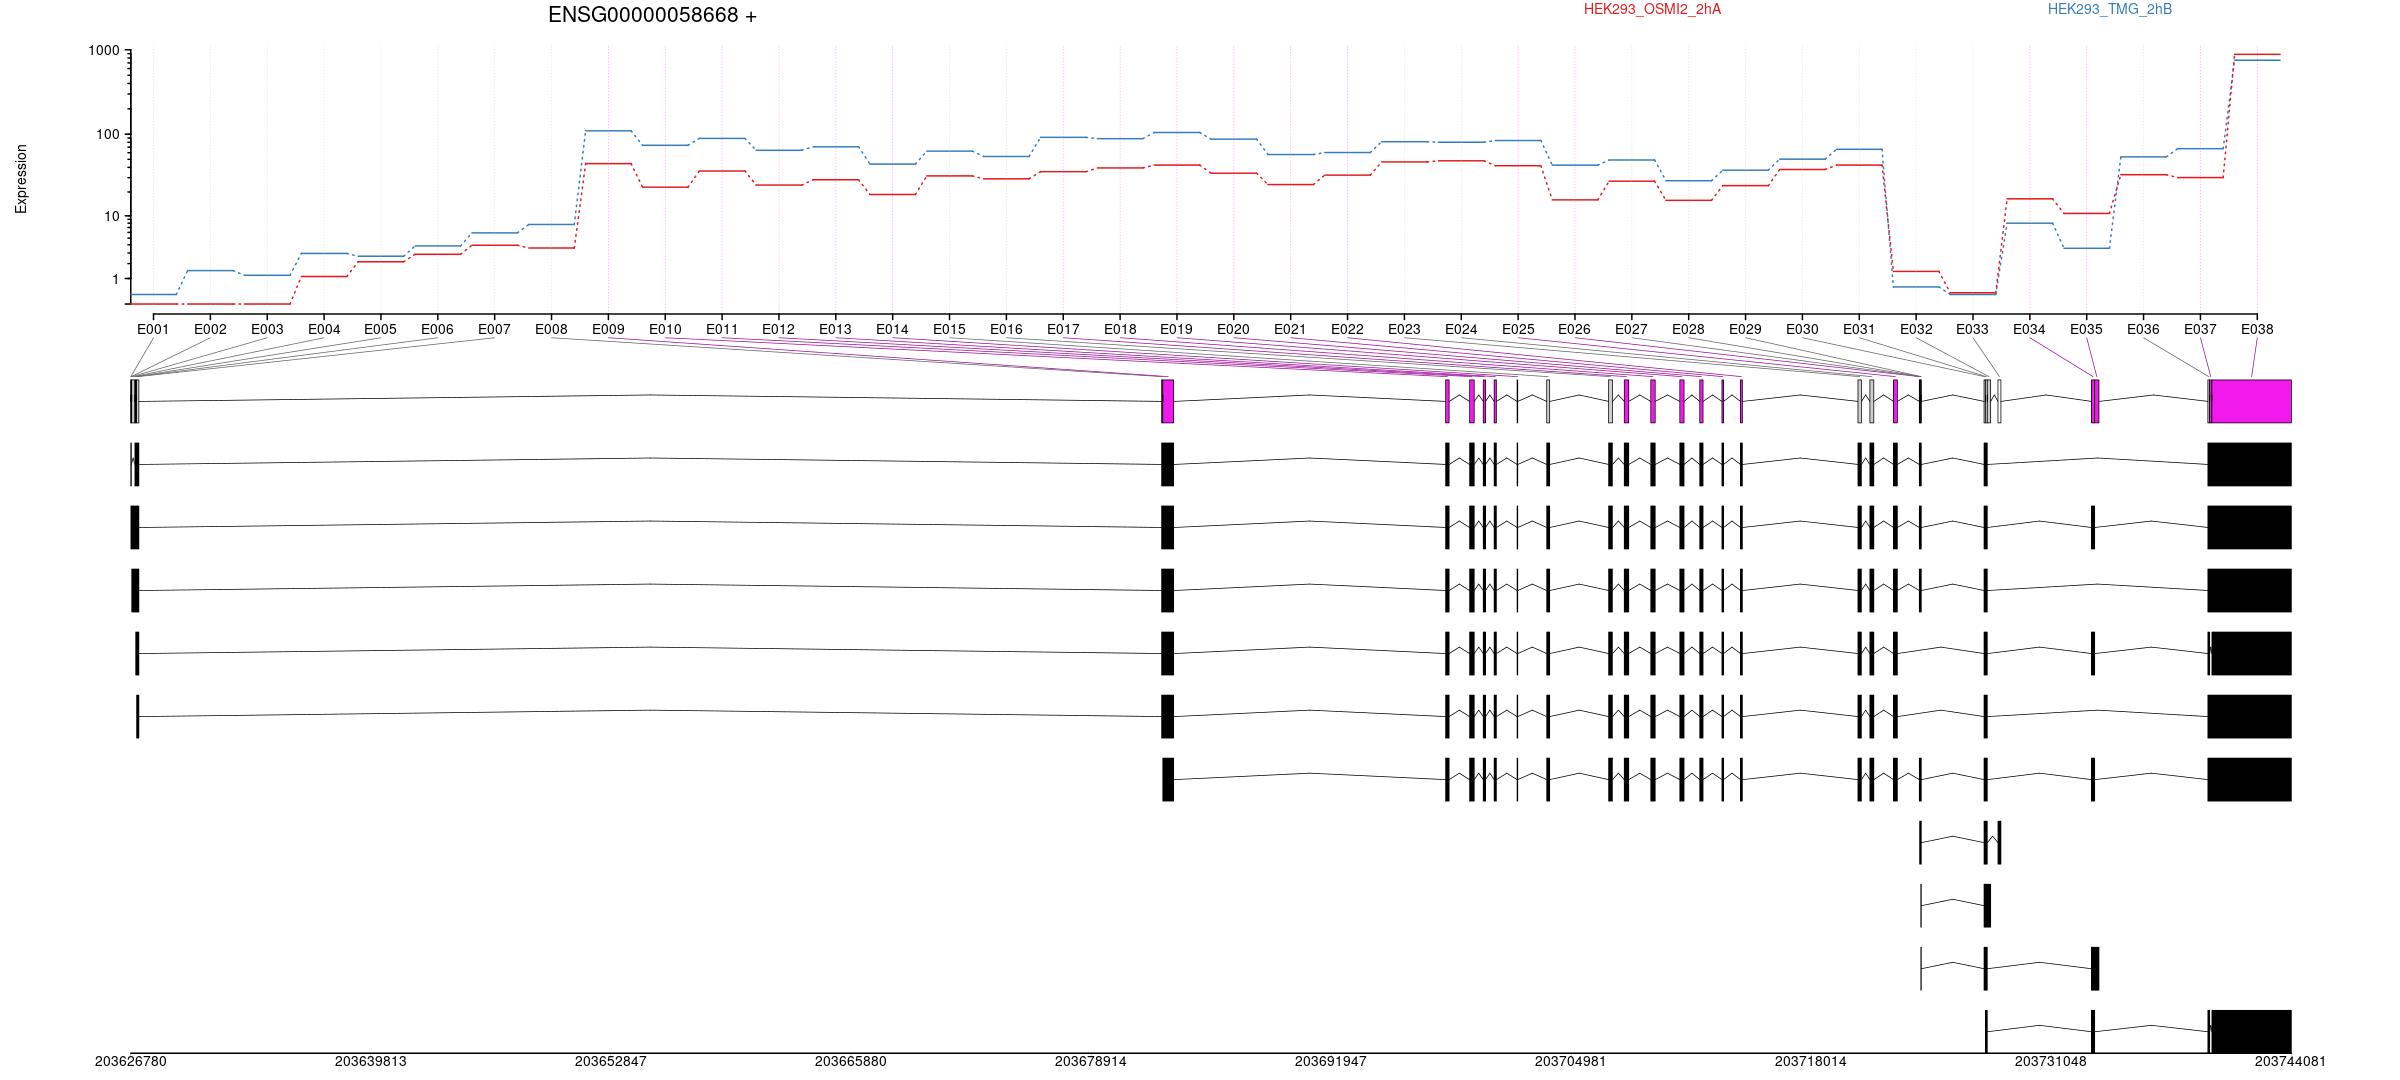Screen dimensions: 2400x1080
Task: Click y-axis tick value 1000
Action: click(x=103, y=51)
